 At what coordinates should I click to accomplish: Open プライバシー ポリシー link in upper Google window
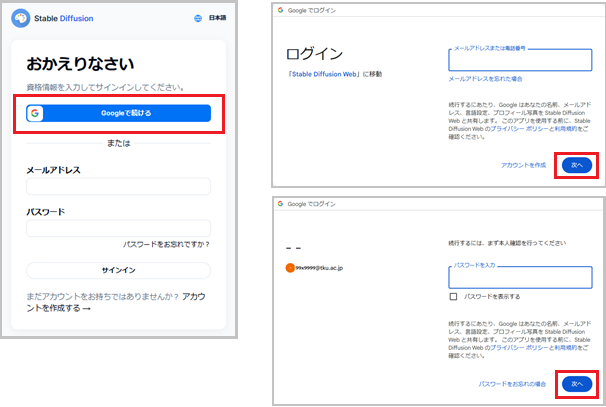click(519, 129)
